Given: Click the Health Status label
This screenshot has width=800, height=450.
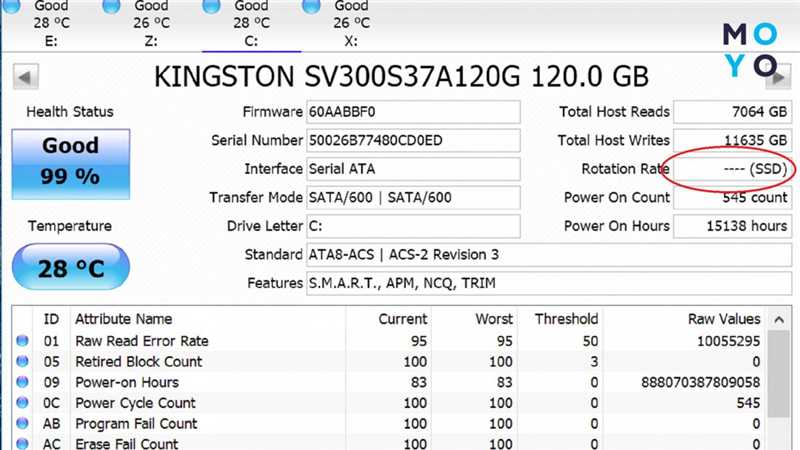Looking at the screenshot, I should pos(70,112).
